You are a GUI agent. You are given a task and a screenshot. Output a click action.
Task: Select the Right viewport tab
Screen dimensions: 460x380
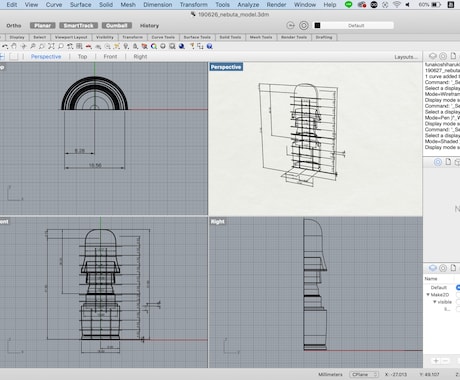140,57
